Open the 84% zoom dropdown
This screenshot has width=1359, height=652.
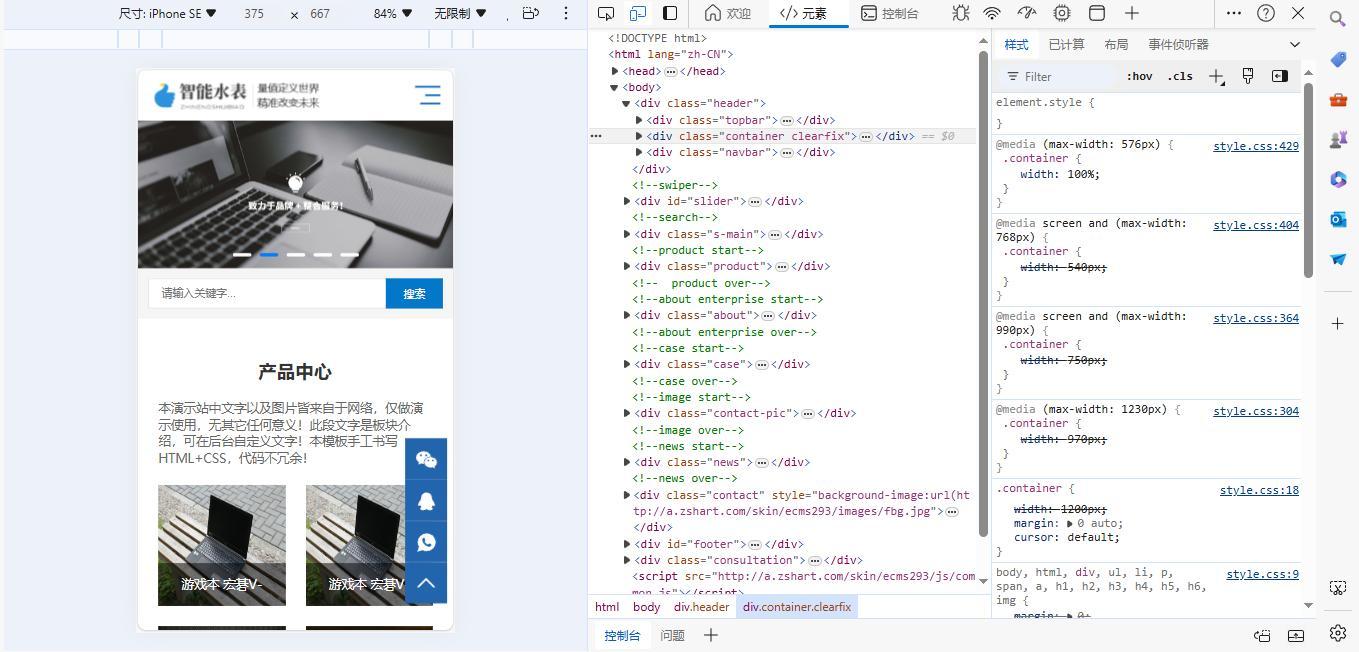click(x=392, y=14)
